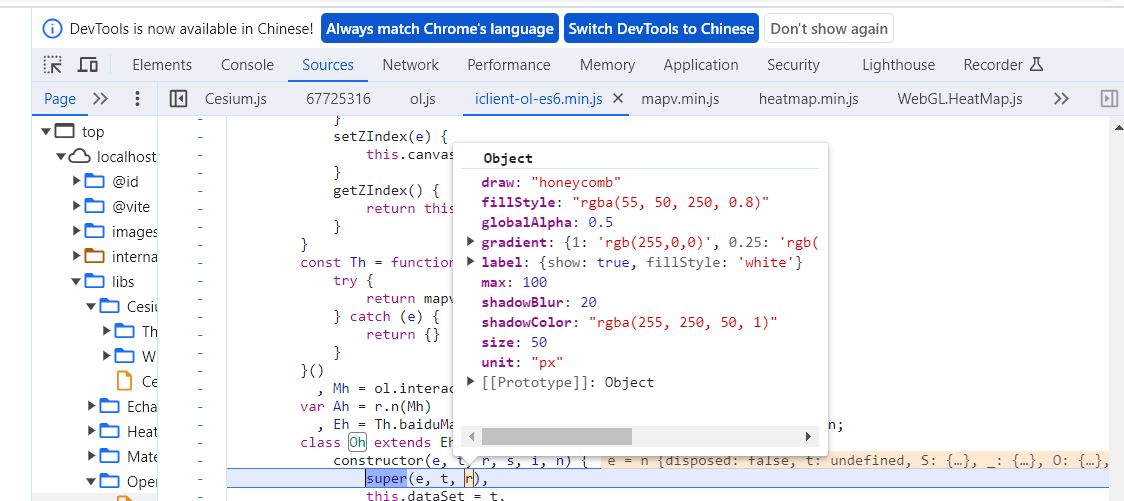
Task: Click the highlighted super keyword in code
Action: tap(386, 478)
